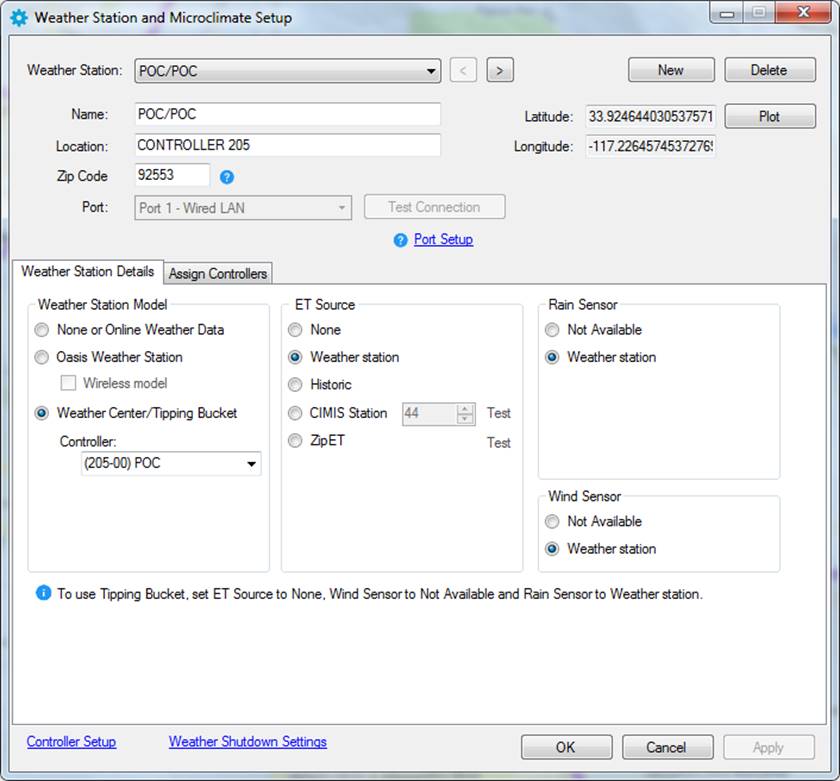The image size is (840, 781).
Task: Go to previous weather station arrow
Action: [x=463, y=70]
